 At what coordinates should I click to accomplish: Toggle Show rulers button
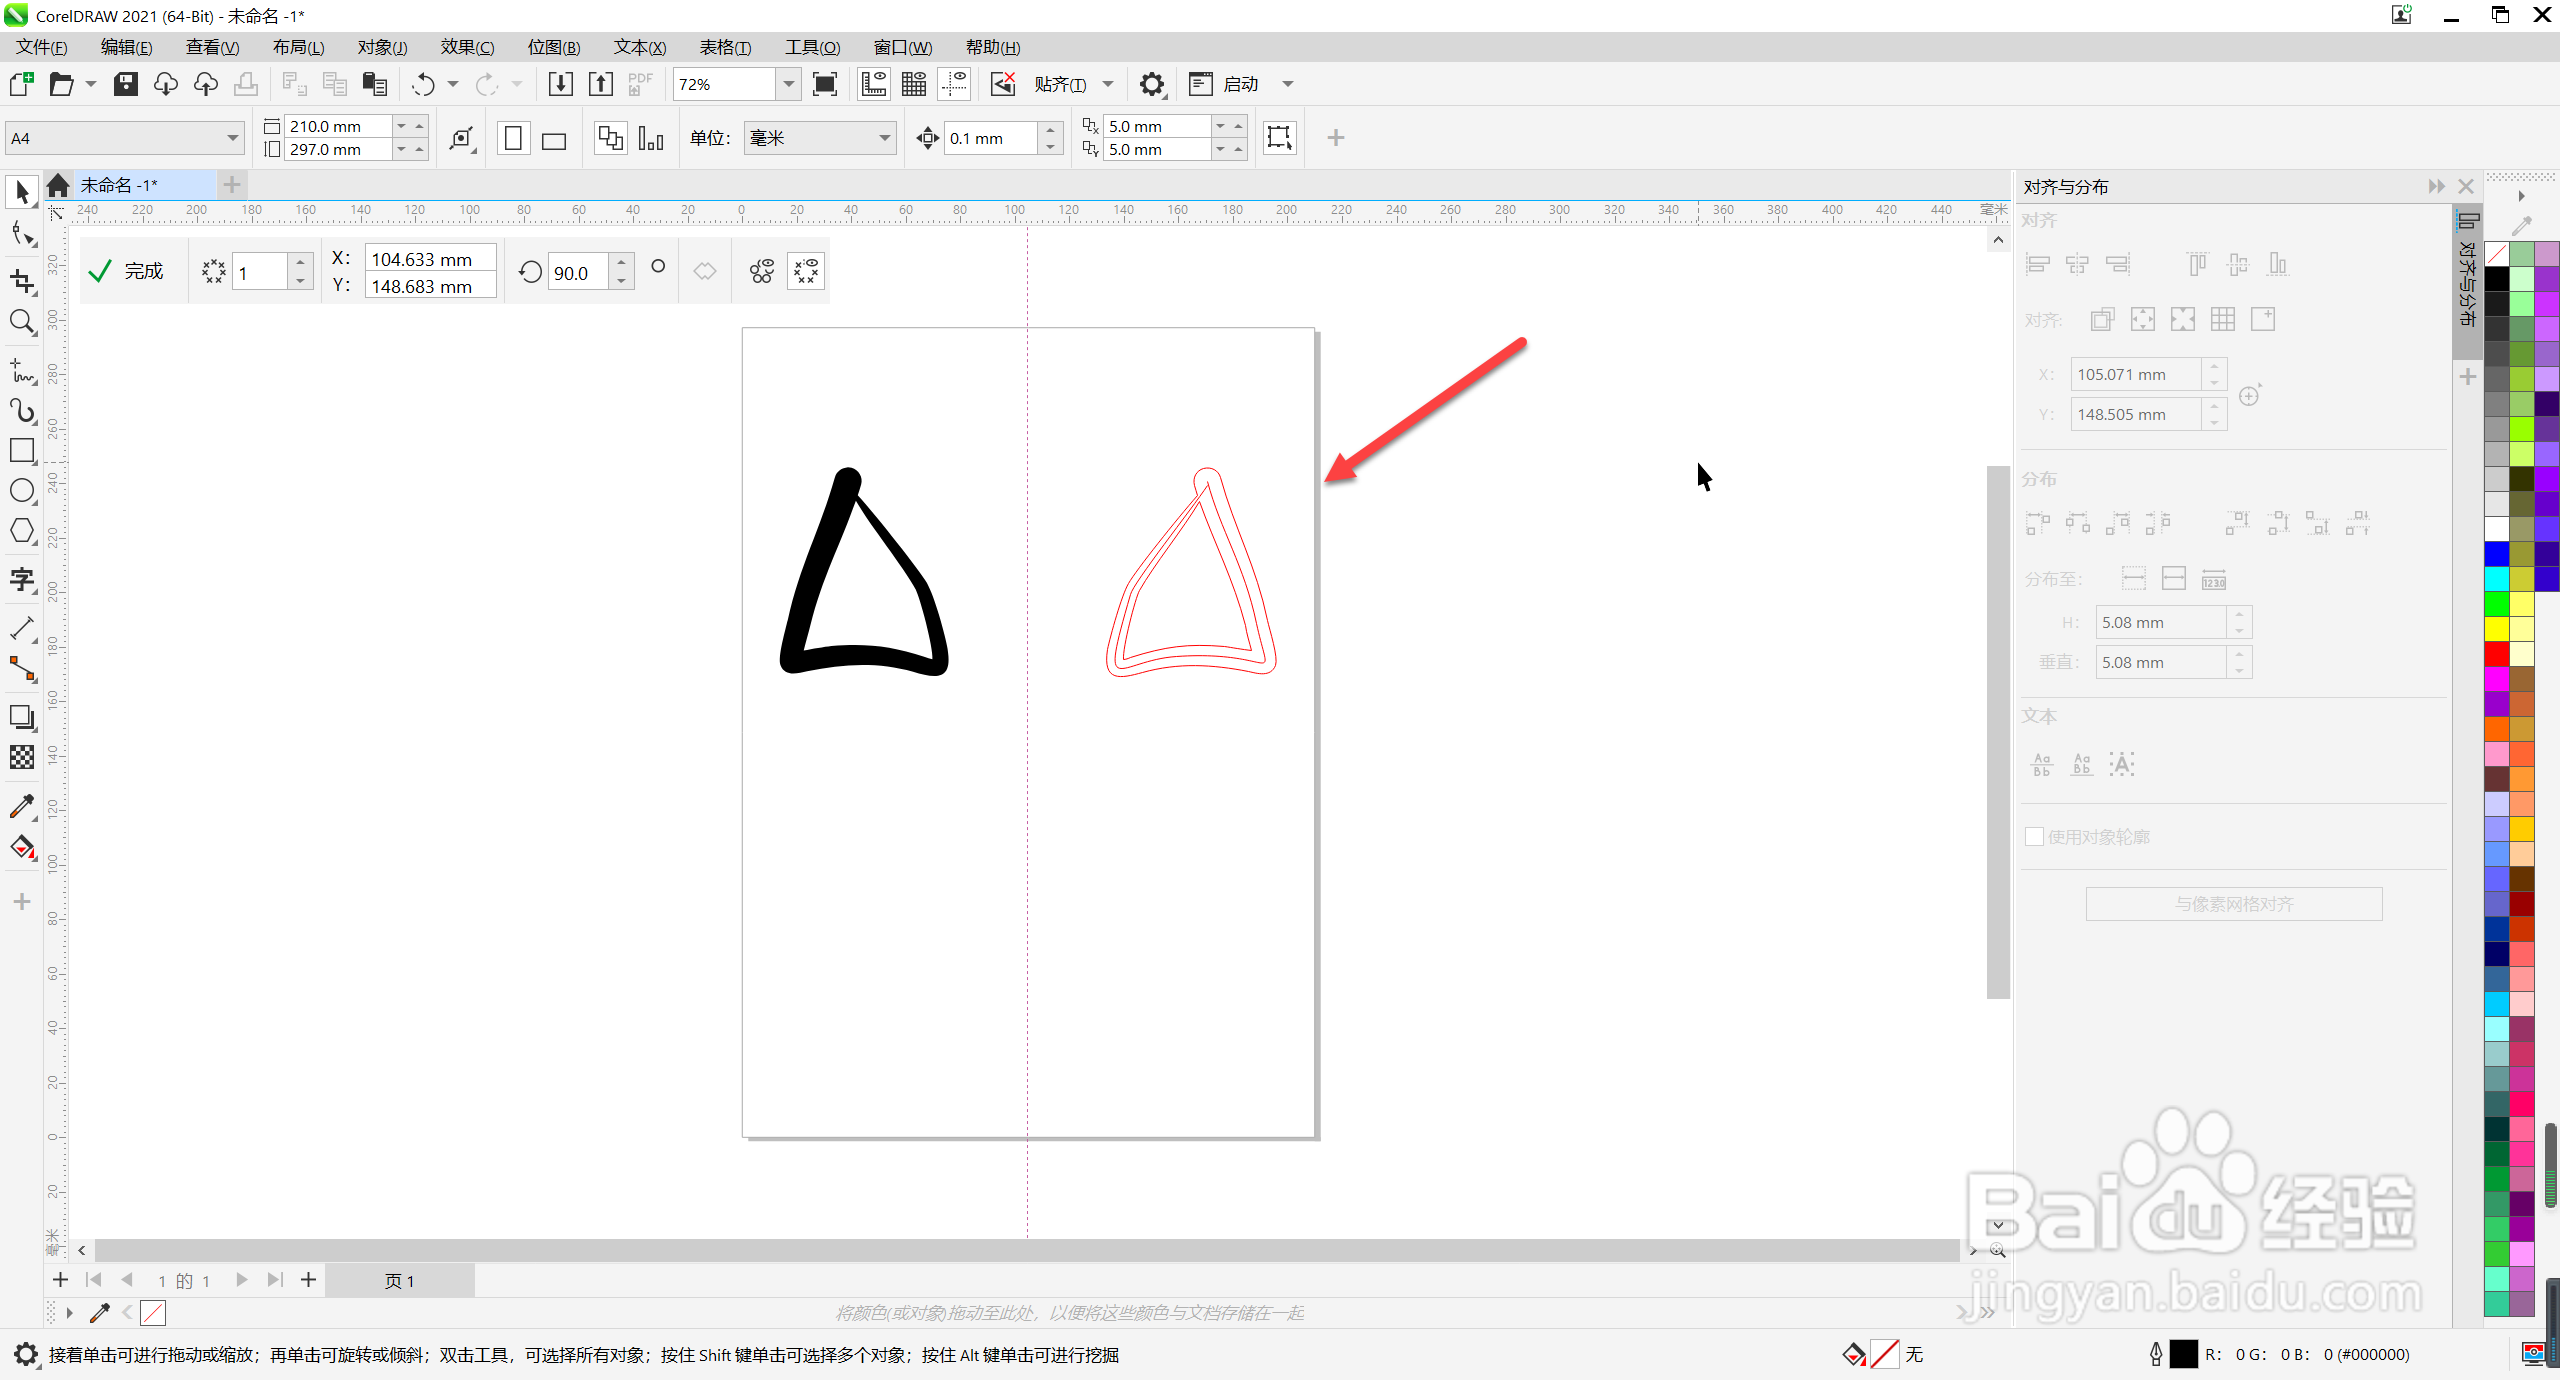point(874,84)
